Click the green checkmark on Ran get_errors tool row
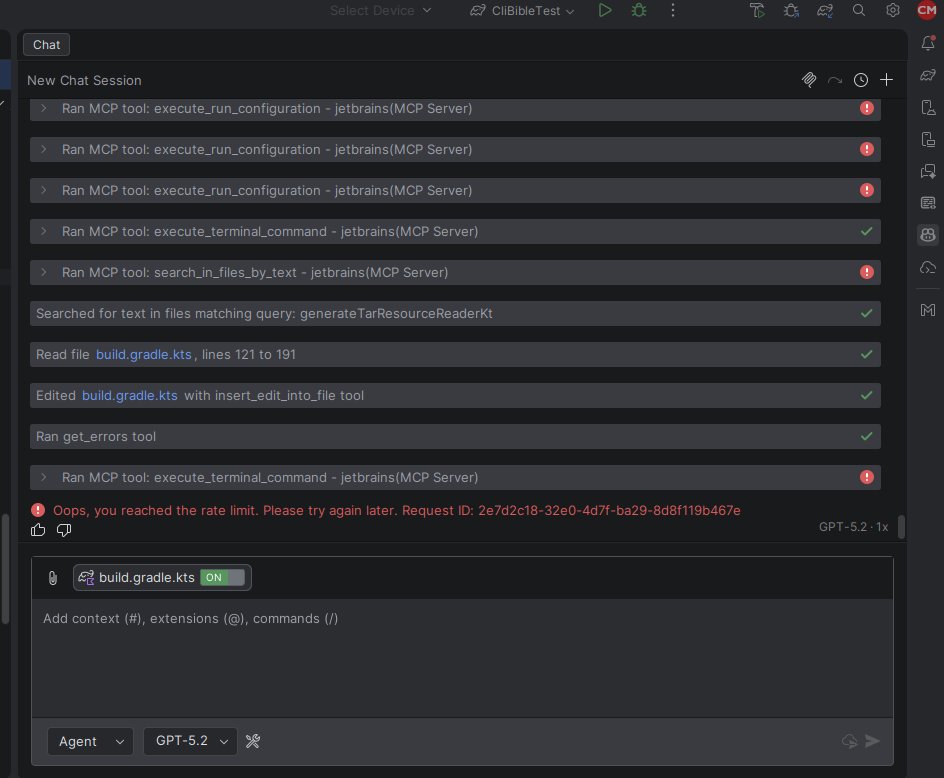 pos(866,436)
